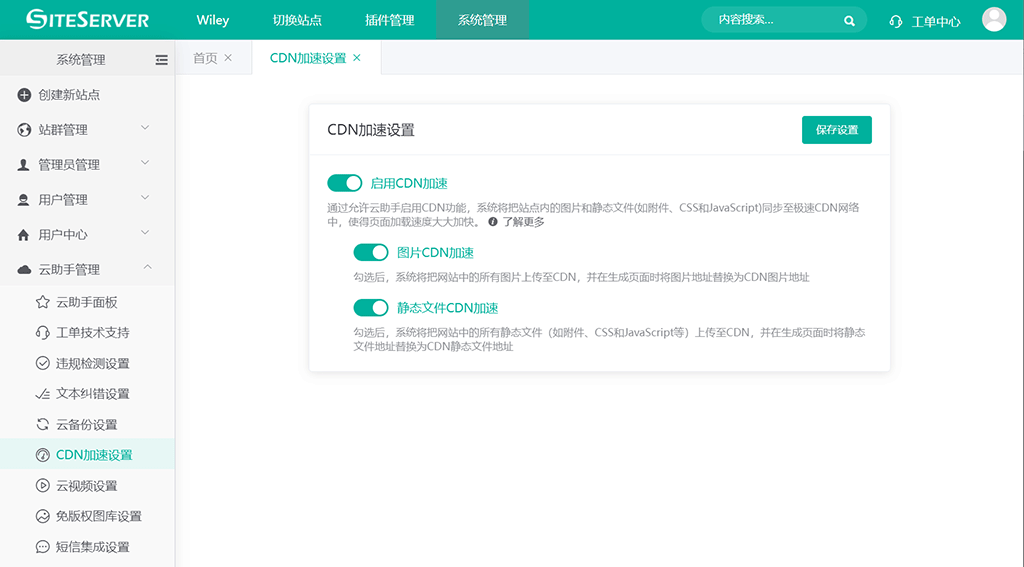Click the search magnifier icon
The height and width of the screenshot is (567, 1024).
849,20
